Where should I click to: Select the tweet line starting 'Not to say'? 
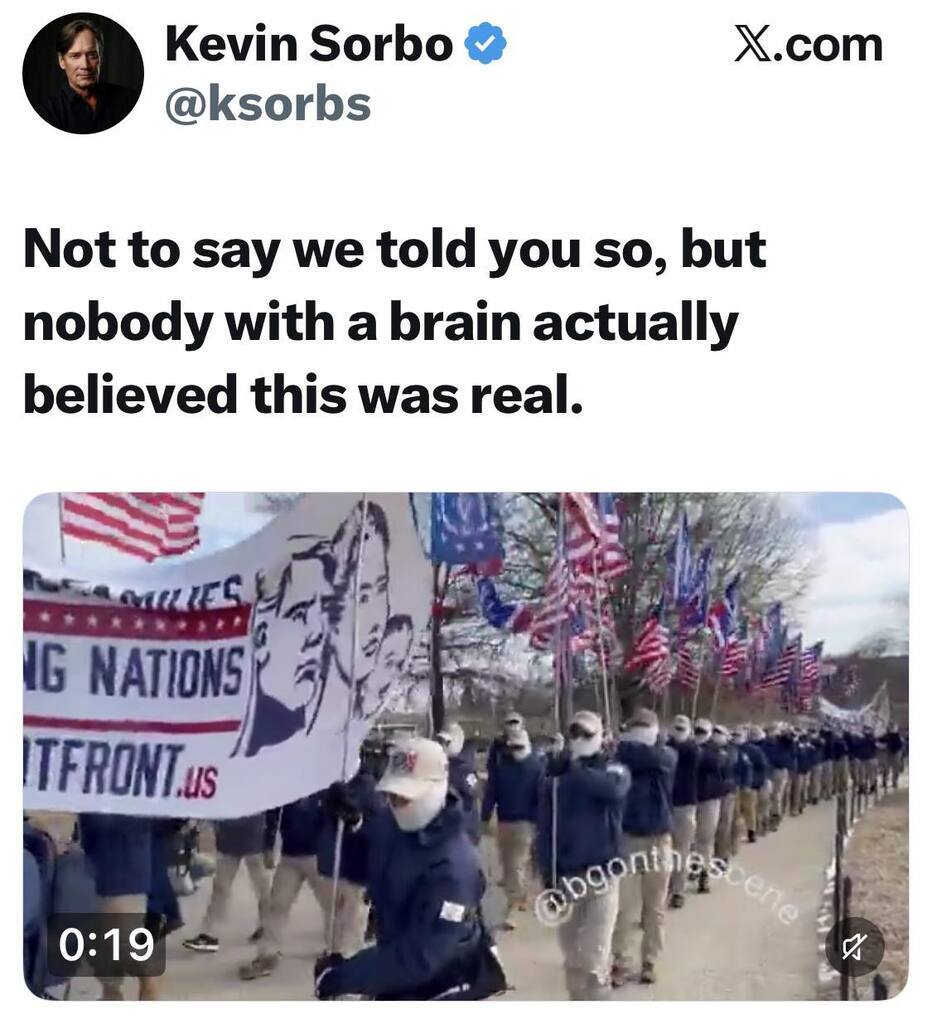(394, 251)
